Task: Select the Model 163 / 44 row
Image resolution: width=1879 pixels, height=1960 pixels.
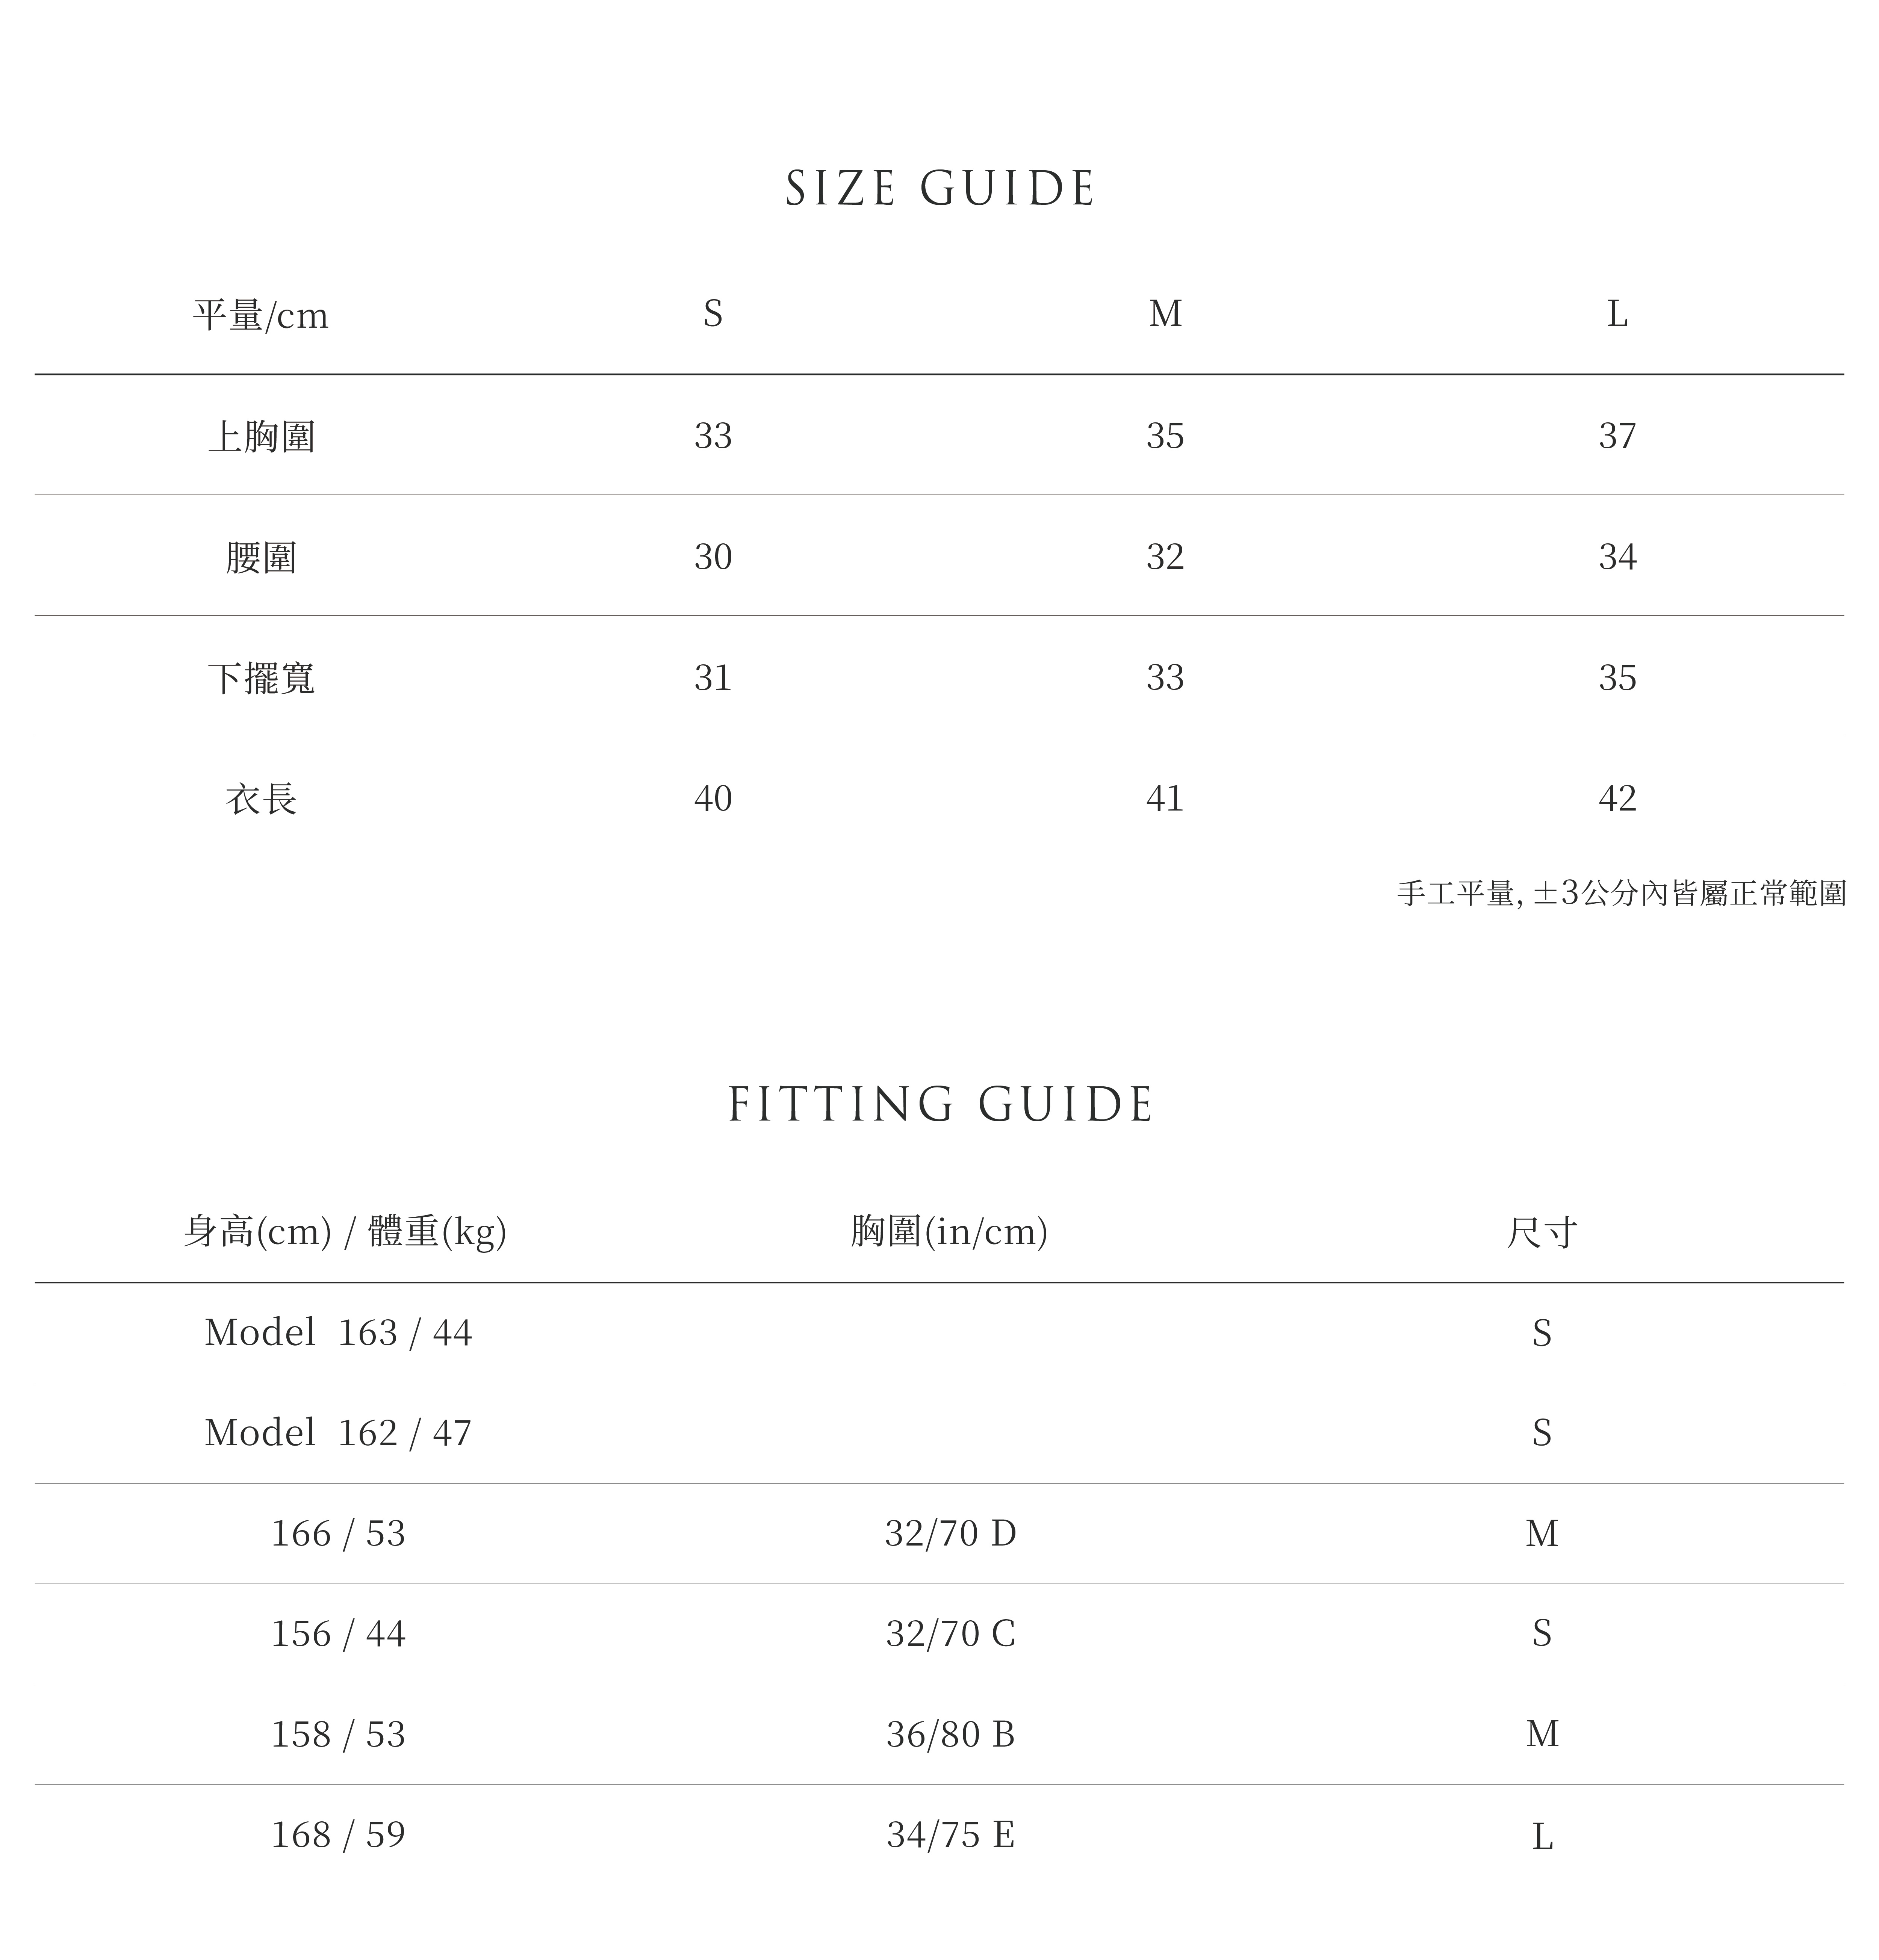Action: click(x=338, y=1333)
